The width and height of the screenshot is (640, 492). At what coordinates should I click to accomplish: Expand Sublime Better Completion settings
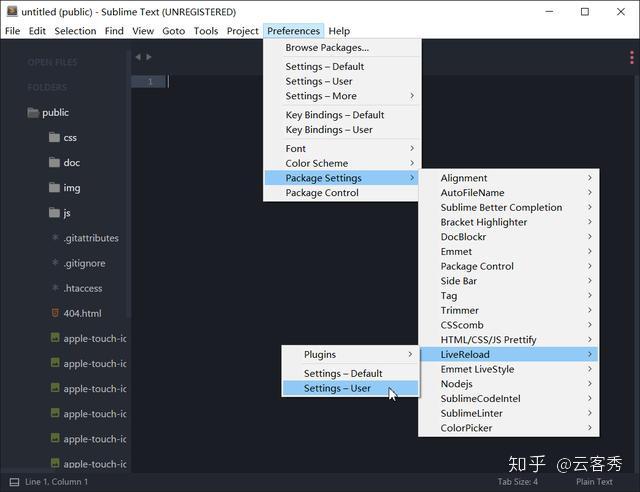click(x=509, y=207)
